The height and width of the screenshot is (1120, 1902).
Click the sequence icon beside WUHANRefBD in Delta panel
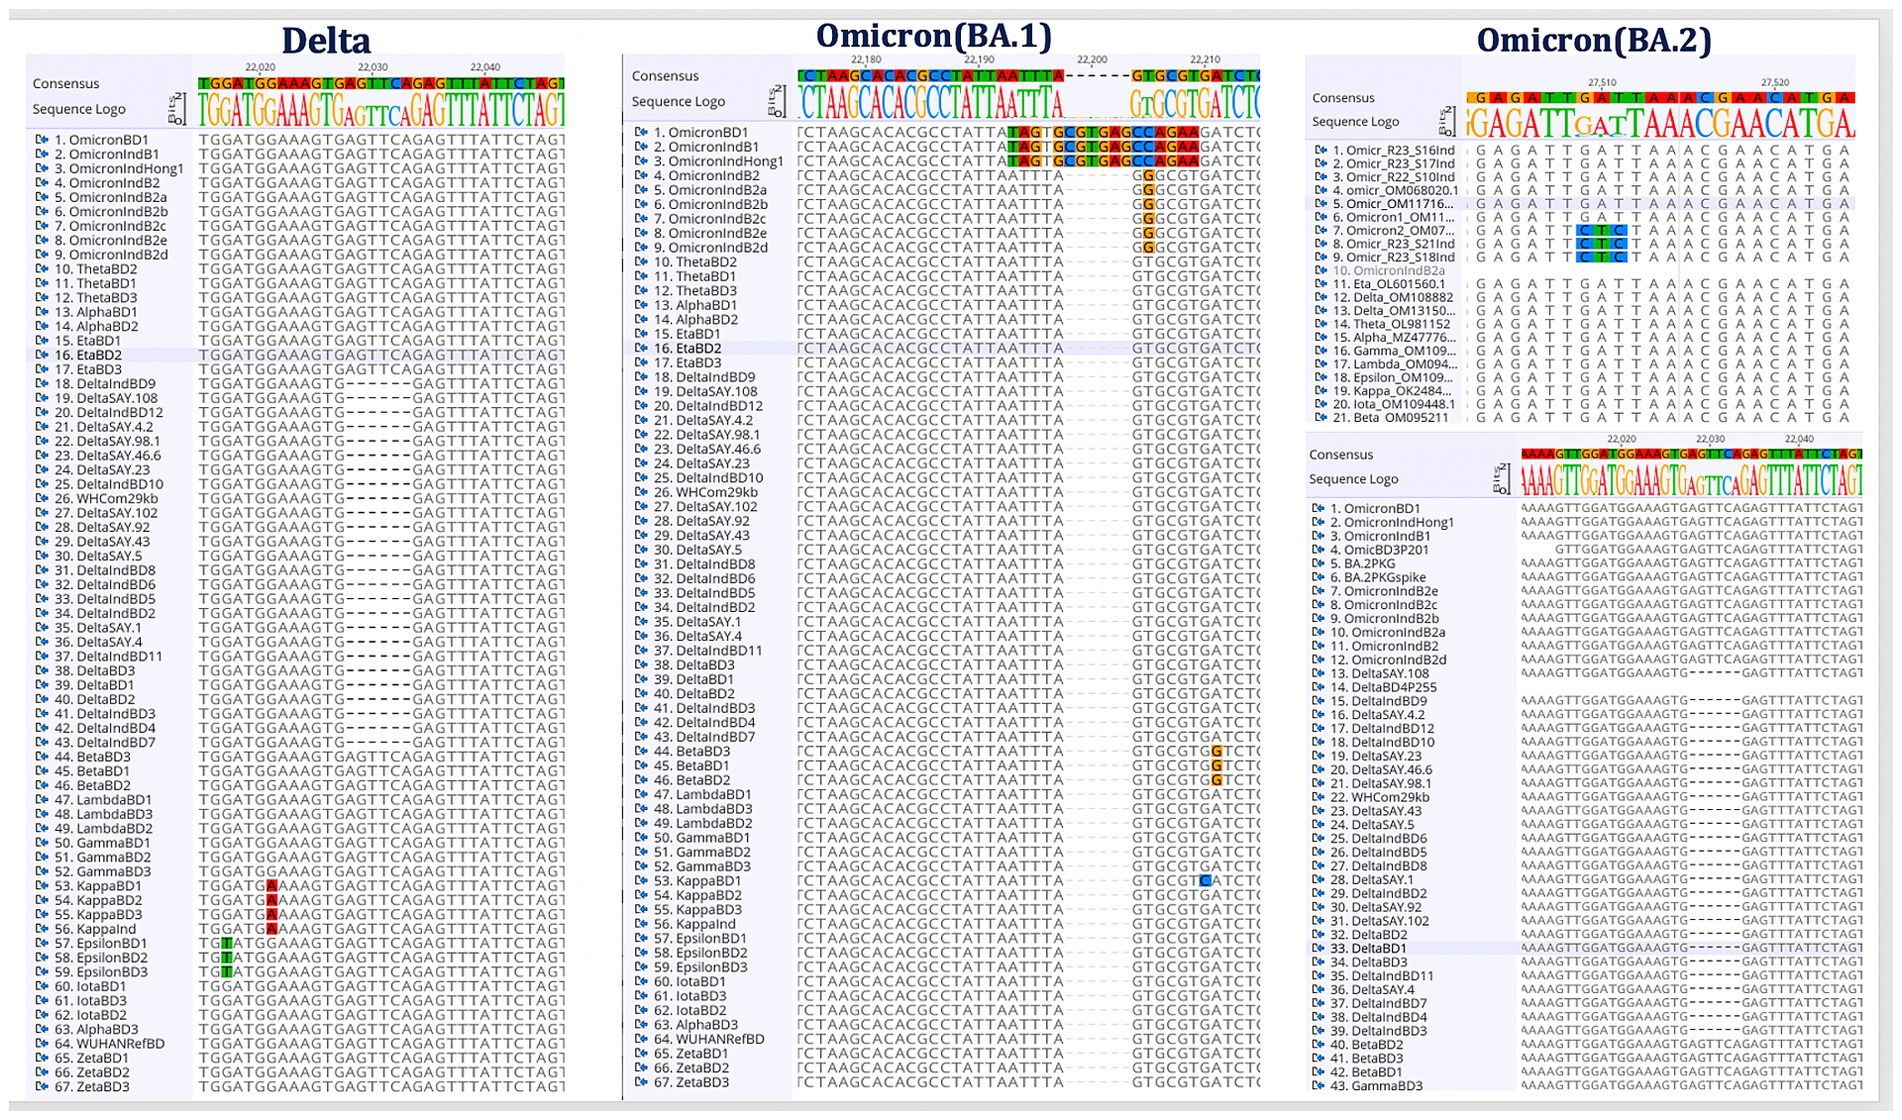pyautogui.click(x=42, y=1043)
